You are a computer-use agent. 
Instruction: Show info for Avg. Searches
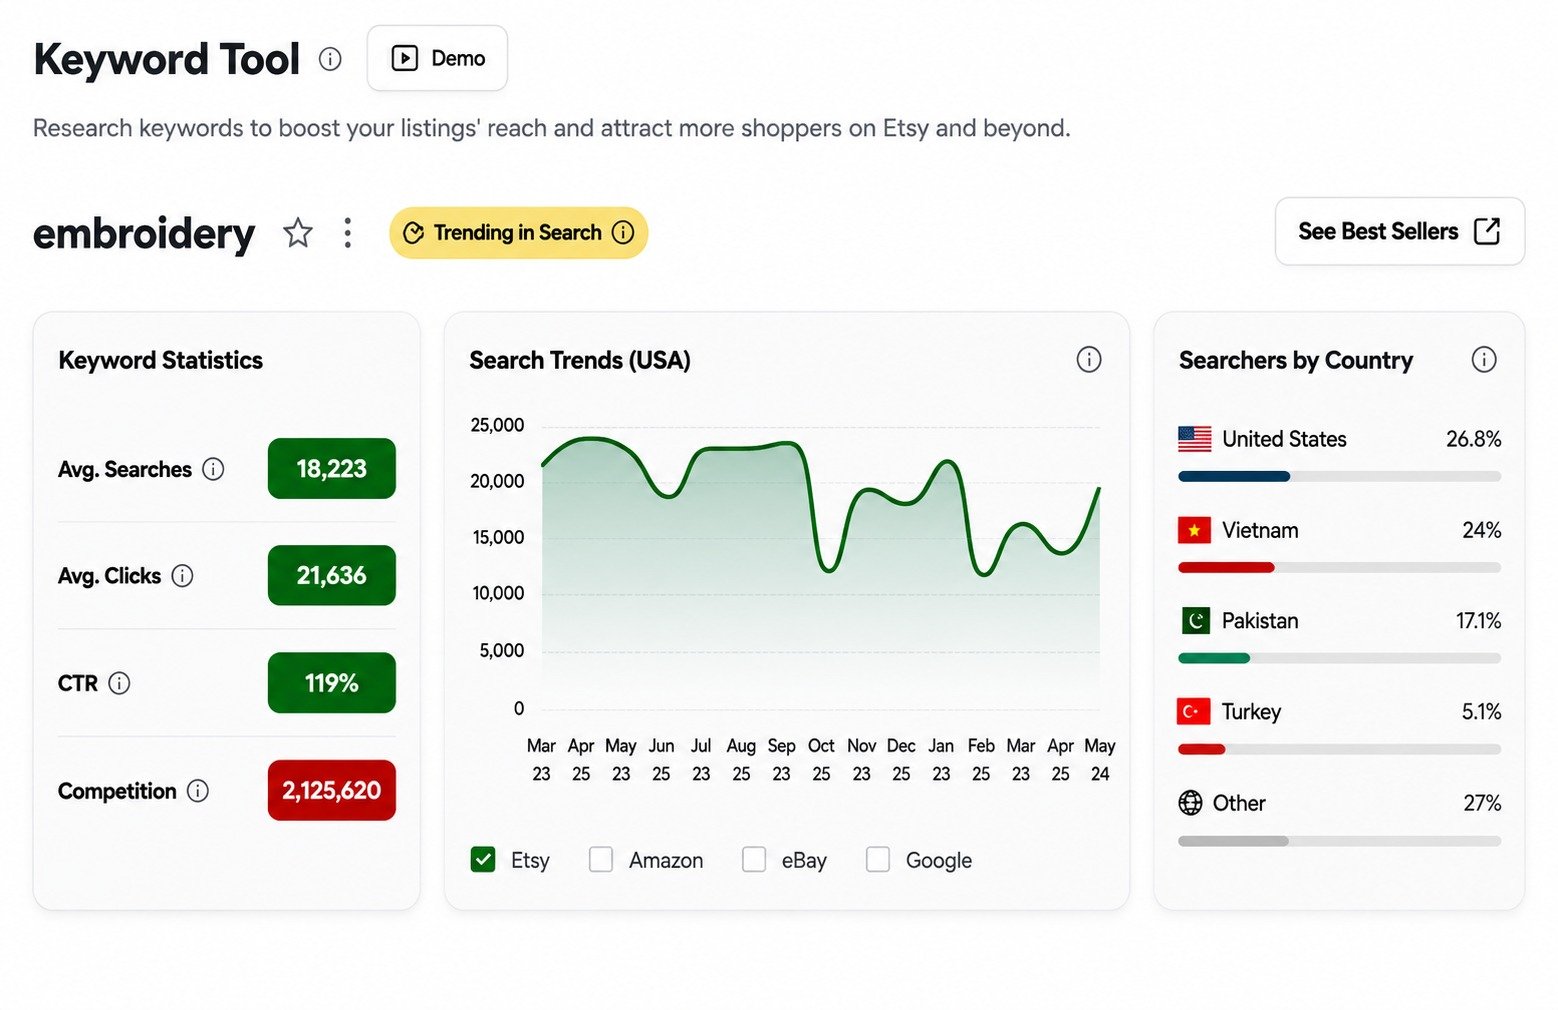click(213, 469)
